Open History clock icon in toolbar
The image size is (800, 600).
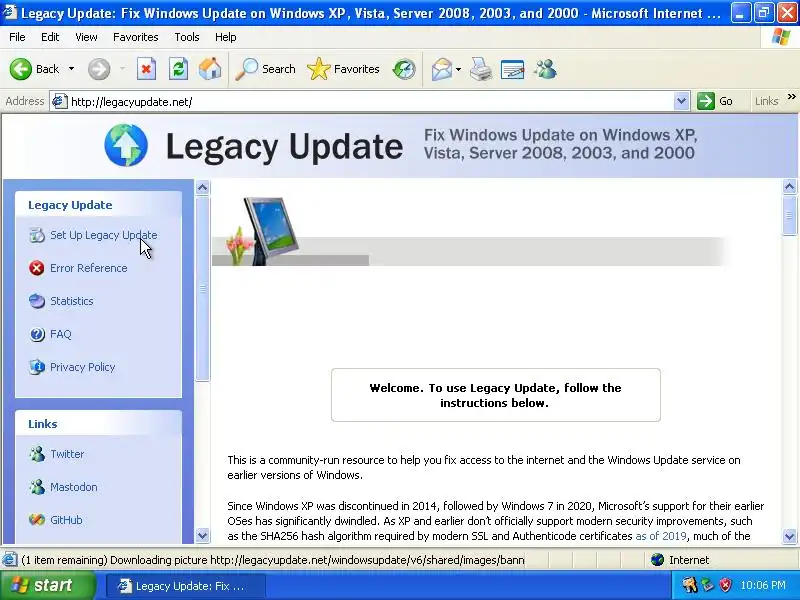click(404, 69)
